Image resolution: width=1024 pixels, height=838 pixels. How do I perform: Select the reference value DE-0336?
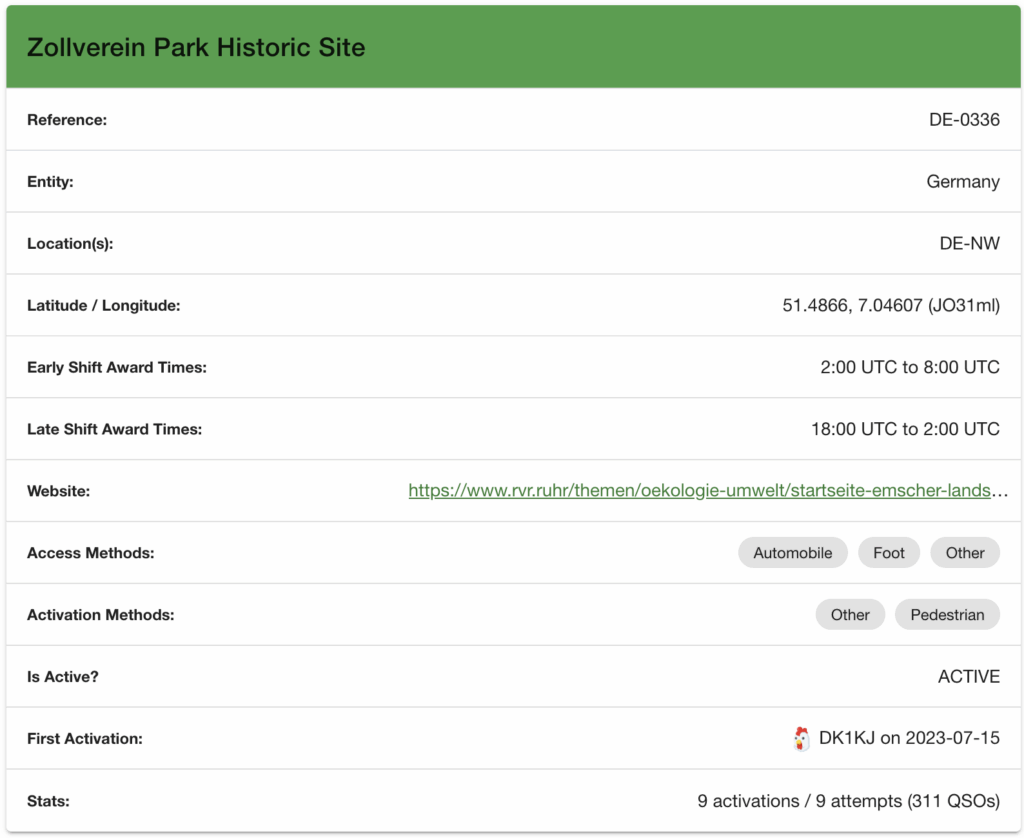coord(964,120)
